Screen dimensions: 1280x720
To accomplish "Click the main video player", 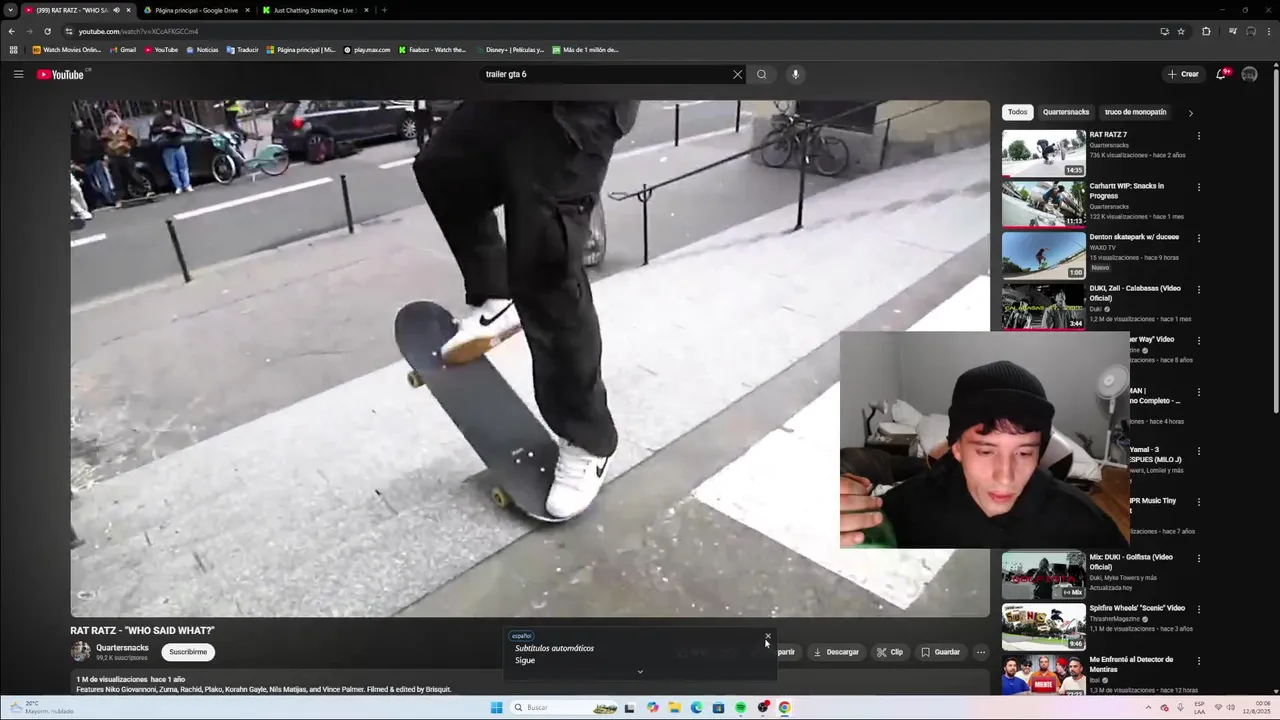I will click(x=530, y=358).
